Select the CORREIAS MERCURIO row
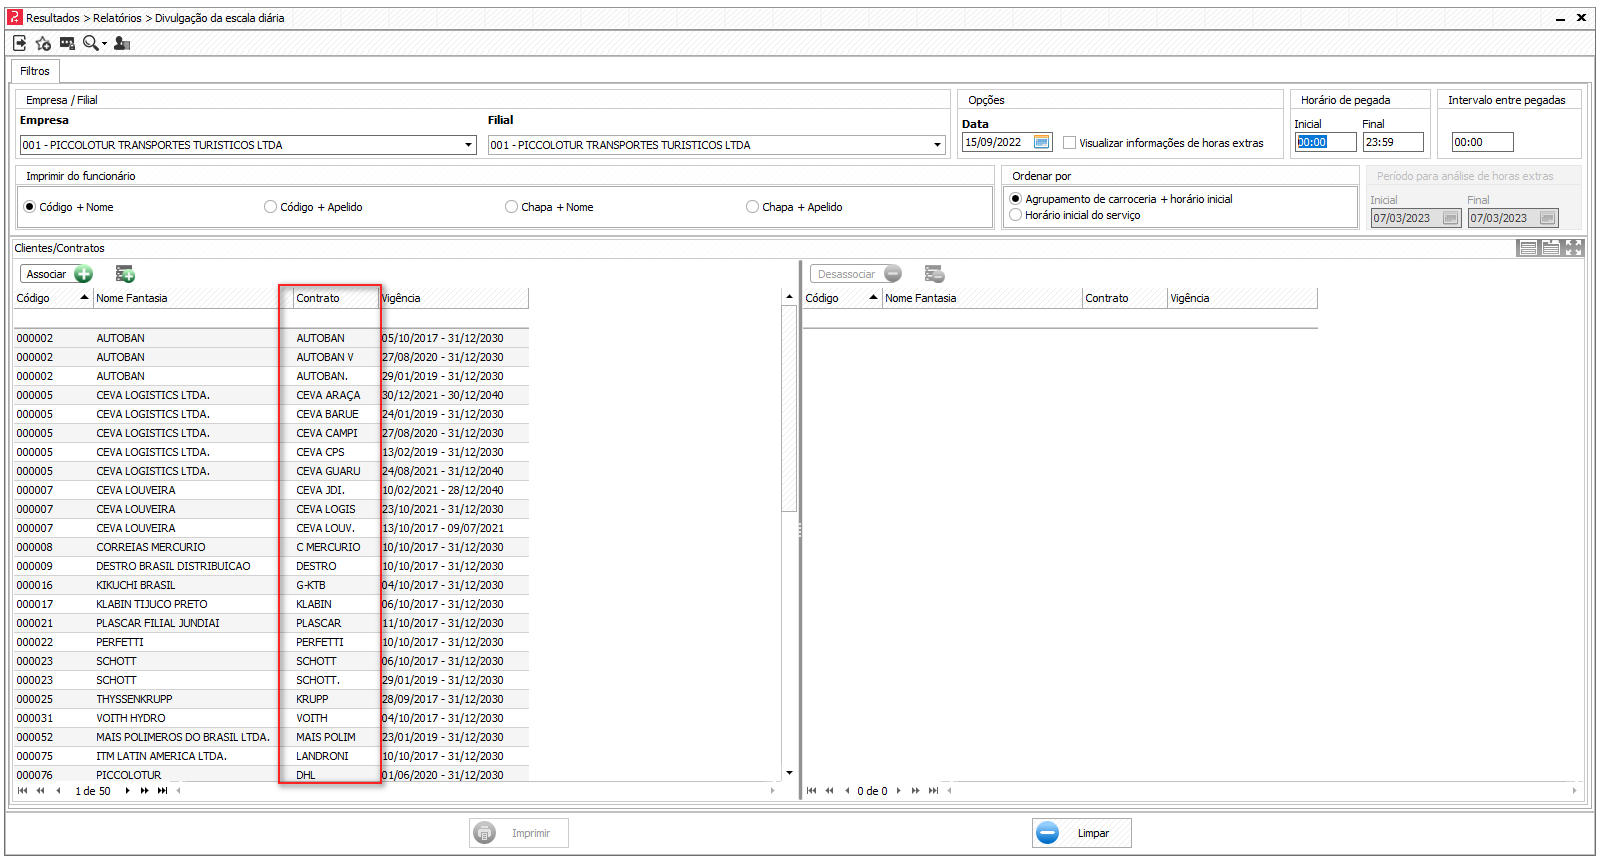Screen dimensions: 1600x860 (271, 547)
